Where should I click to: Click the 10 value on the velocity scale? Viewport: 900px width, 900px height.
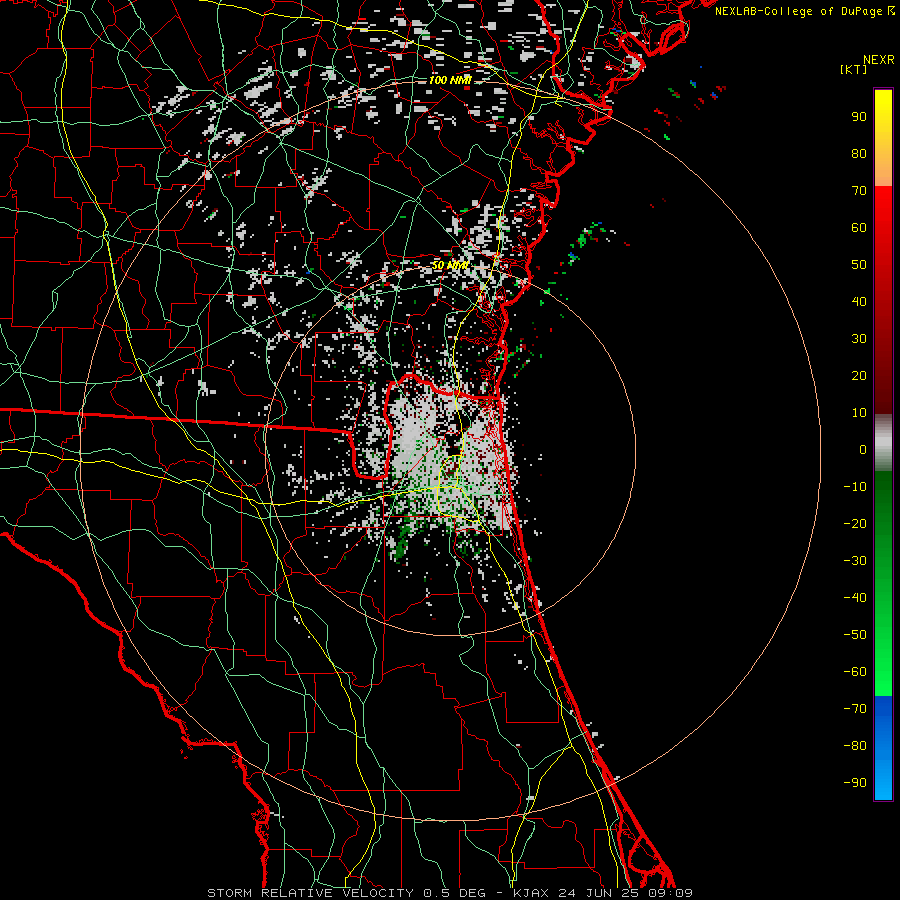click(x=859, y=413)
